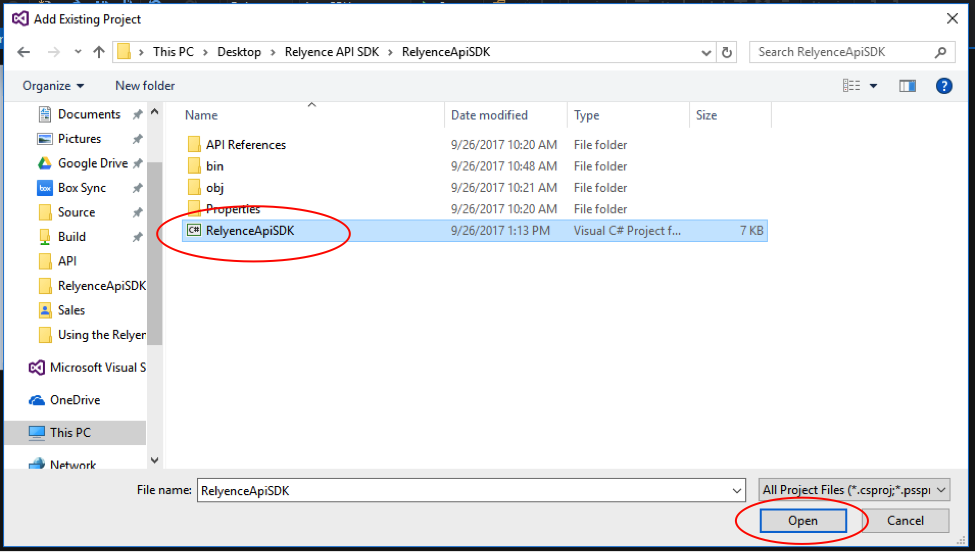Click the Search RelyenceApiSDK field
The image size is (975, 552).
pyautogui.click(x=842, y=52)
